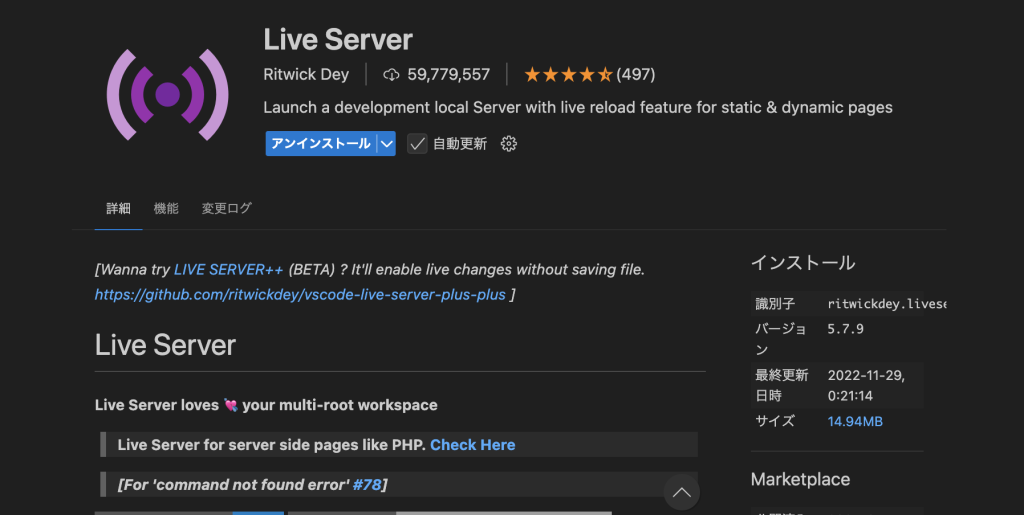Open the star rating reviews

[589, 74]
